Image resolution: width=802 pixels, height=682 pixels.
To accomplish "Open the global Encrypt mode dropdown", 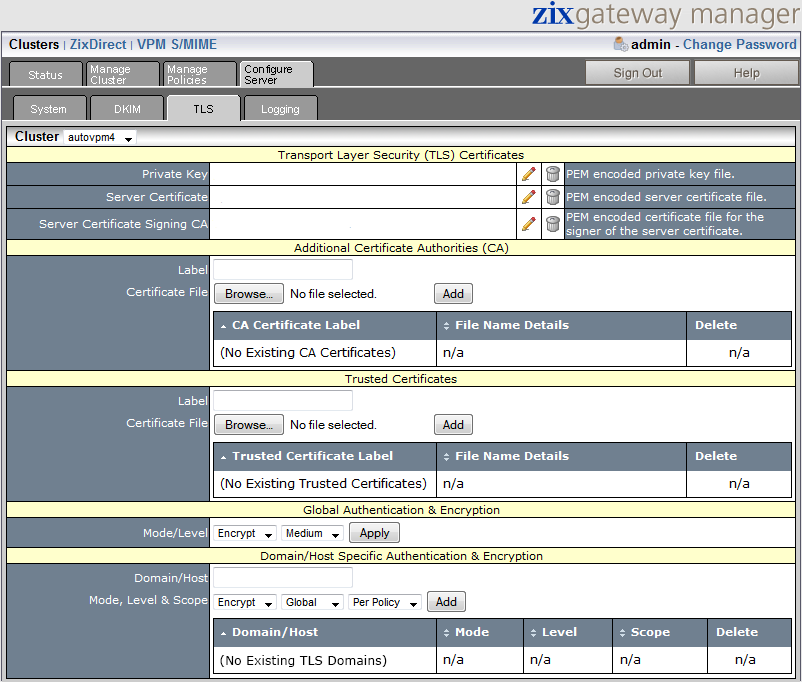I will (244, 533).
